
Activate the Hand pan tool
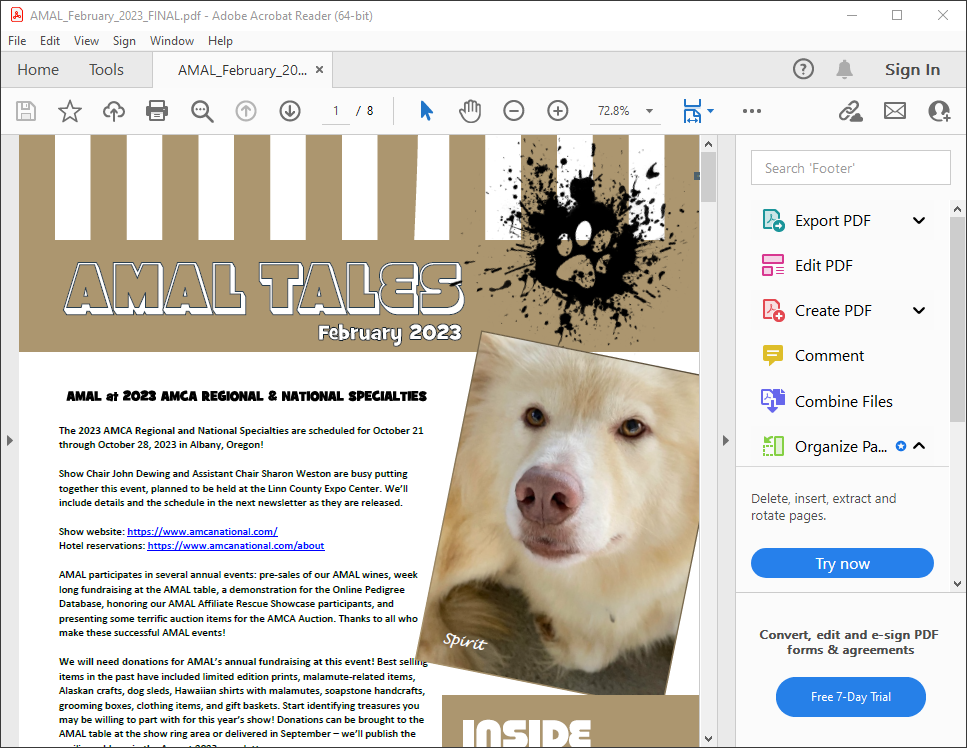[470, 111]
